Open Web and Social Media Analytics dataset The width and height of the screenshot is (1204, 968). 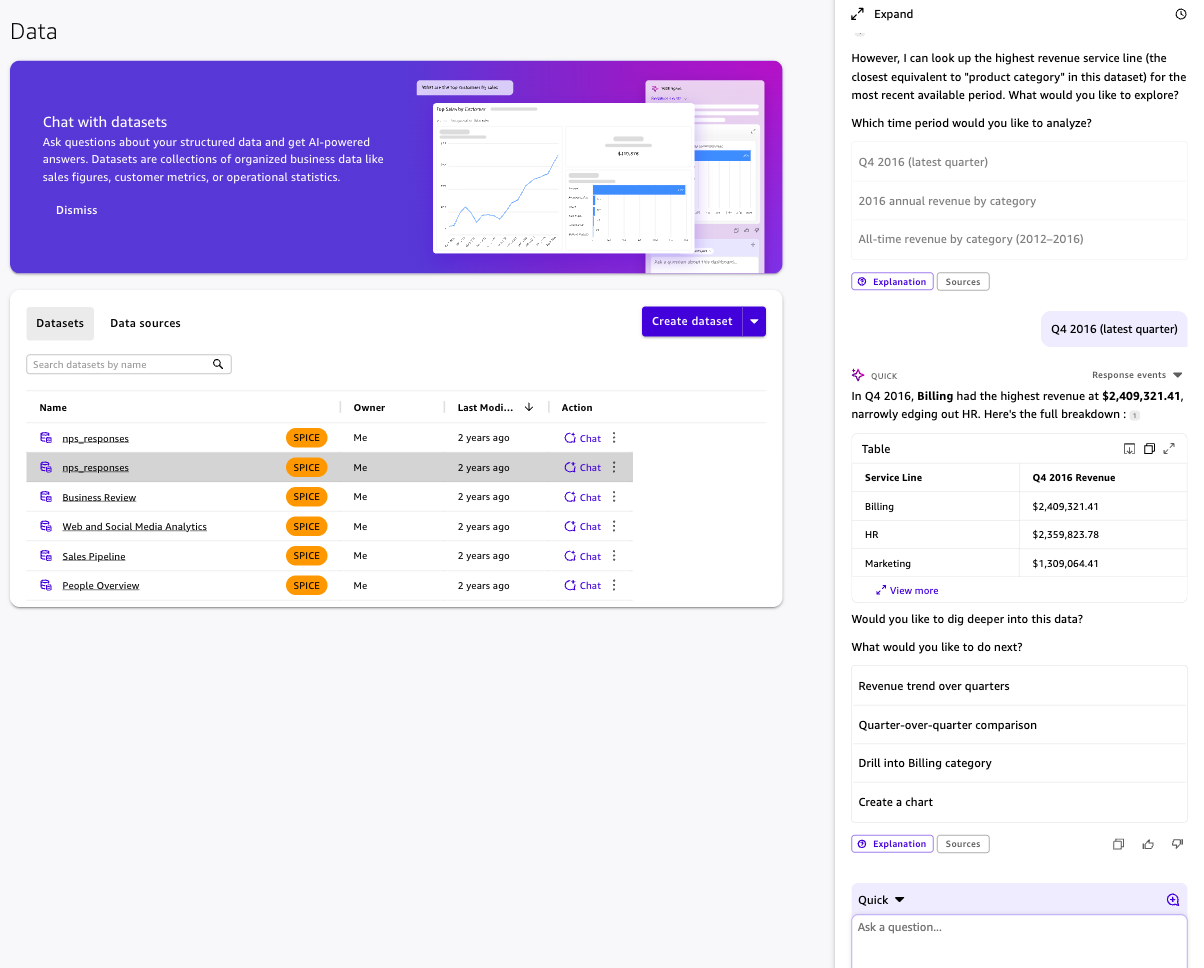134,526
